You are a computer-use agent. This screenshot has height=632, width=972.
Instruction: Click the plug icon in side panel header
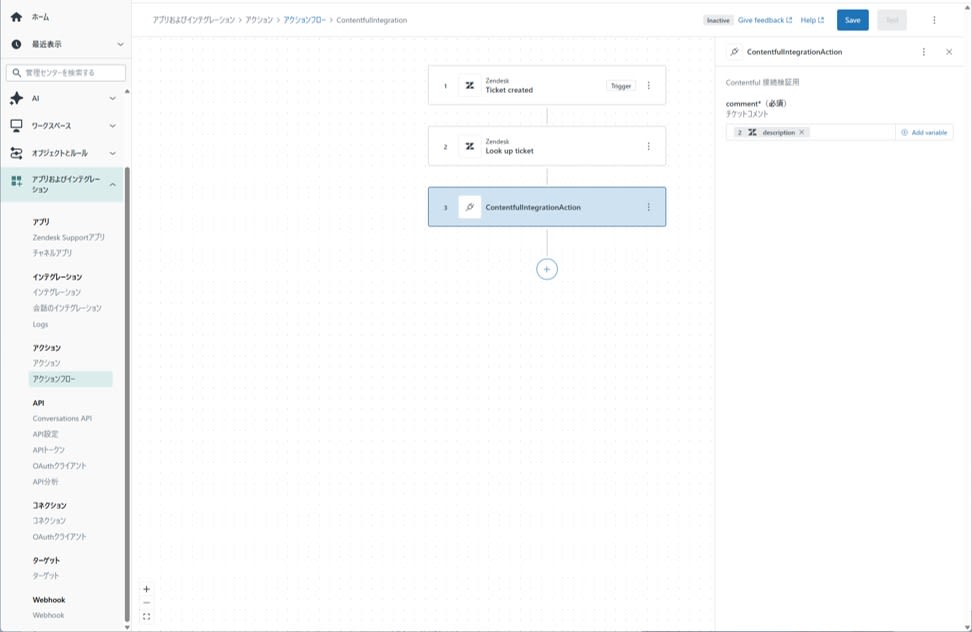735,52
